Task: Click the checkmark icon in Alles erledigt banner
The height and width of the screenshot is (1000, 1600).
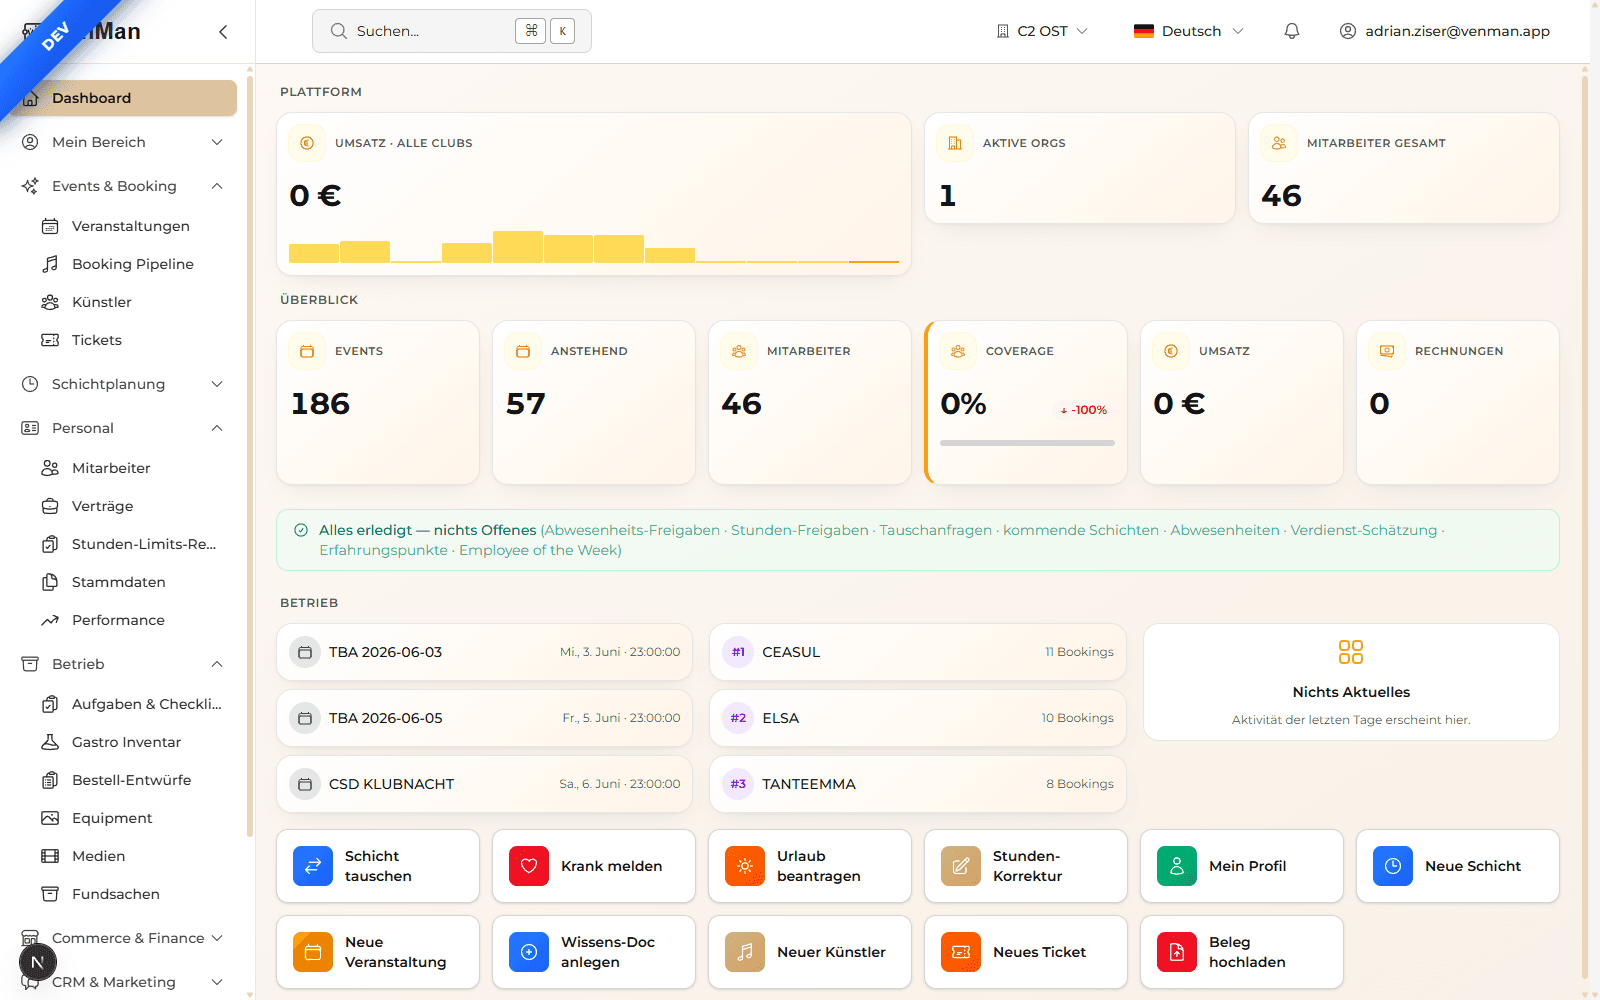Action: (301, 530)
